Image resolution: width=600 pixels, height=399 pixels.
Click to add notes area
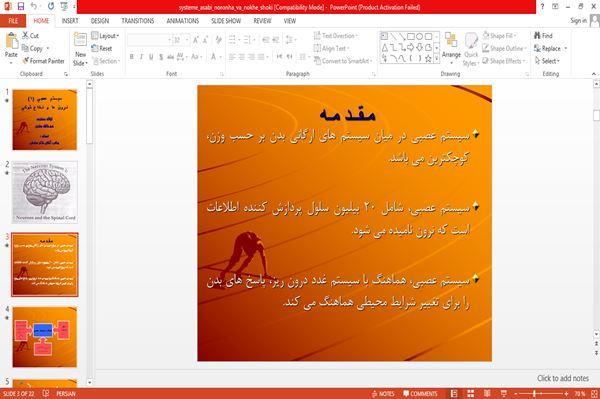click(562, 378)
